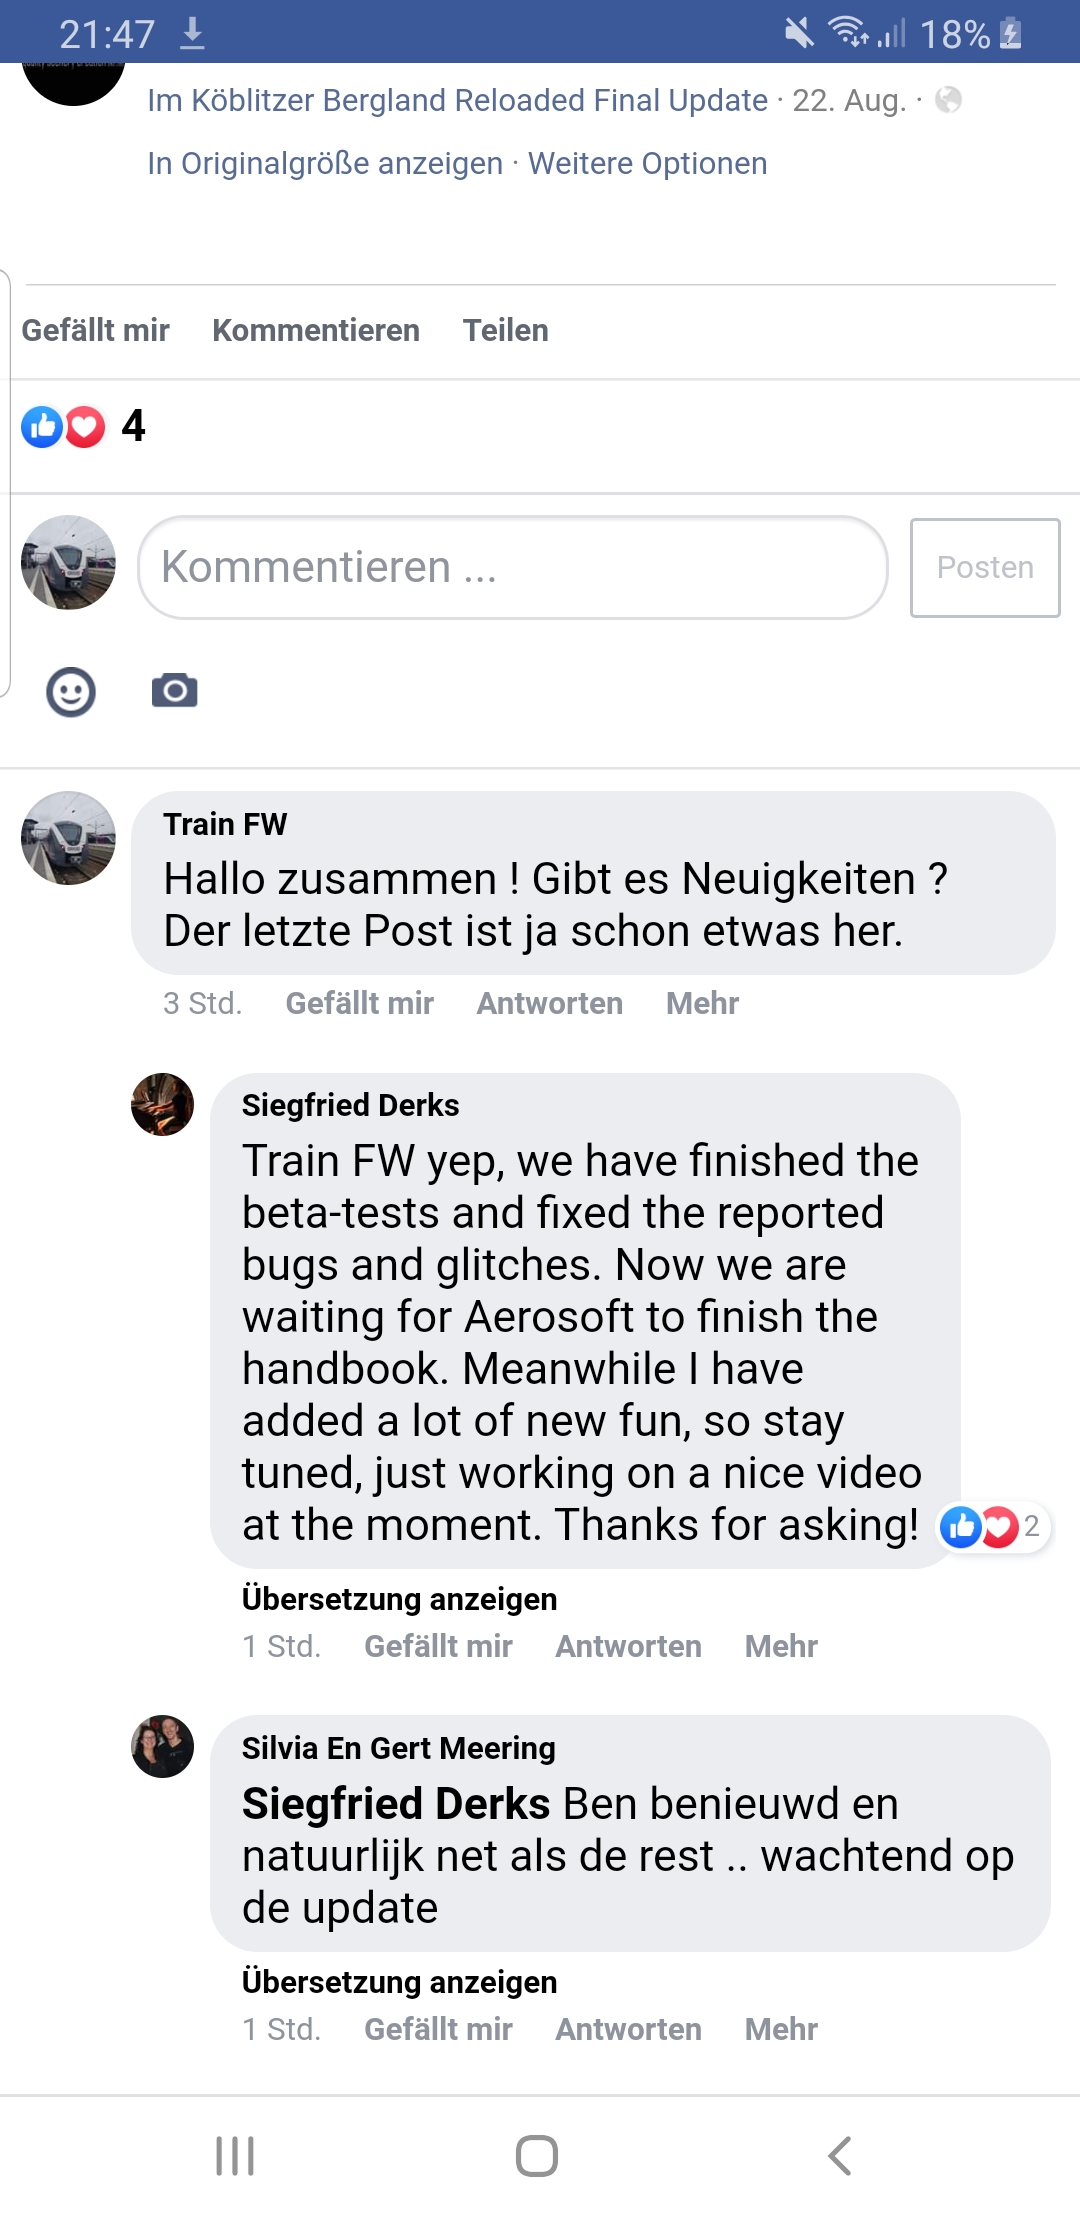
Task: Focus the Kommentieren text field
Action: [512, 567]
